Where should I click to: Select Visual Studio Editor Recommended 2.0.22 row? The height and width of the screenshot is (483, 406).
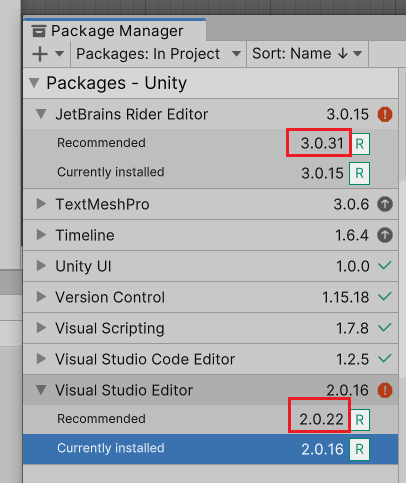pos(211,419)
